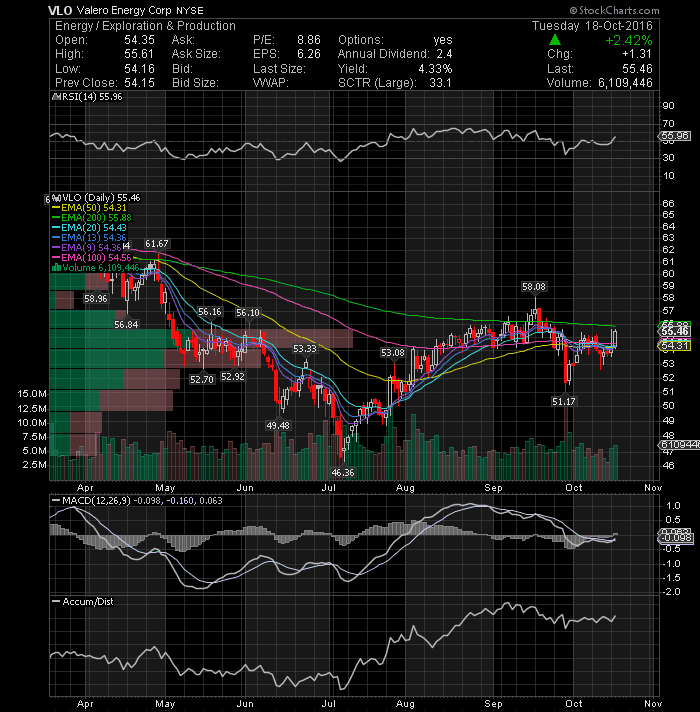The image size is (700, 712).
Task: Click the 90 level on the RSI axis
Action: coord(669,106)
